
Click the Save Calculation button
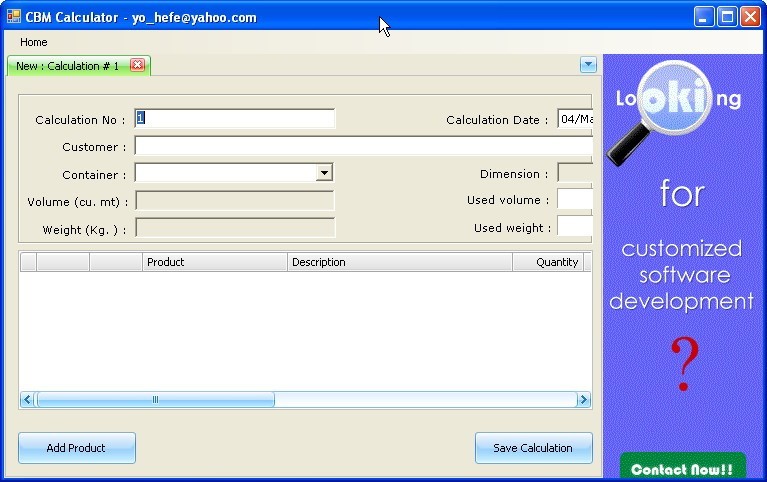(534, 448)
